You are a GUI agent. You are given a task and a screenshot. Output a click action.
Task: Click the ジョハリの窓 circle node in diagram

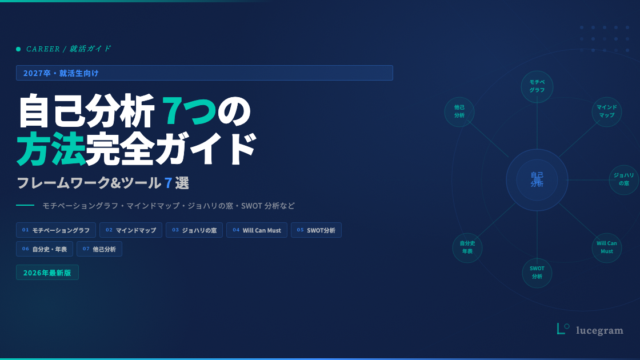click(624, 180)
